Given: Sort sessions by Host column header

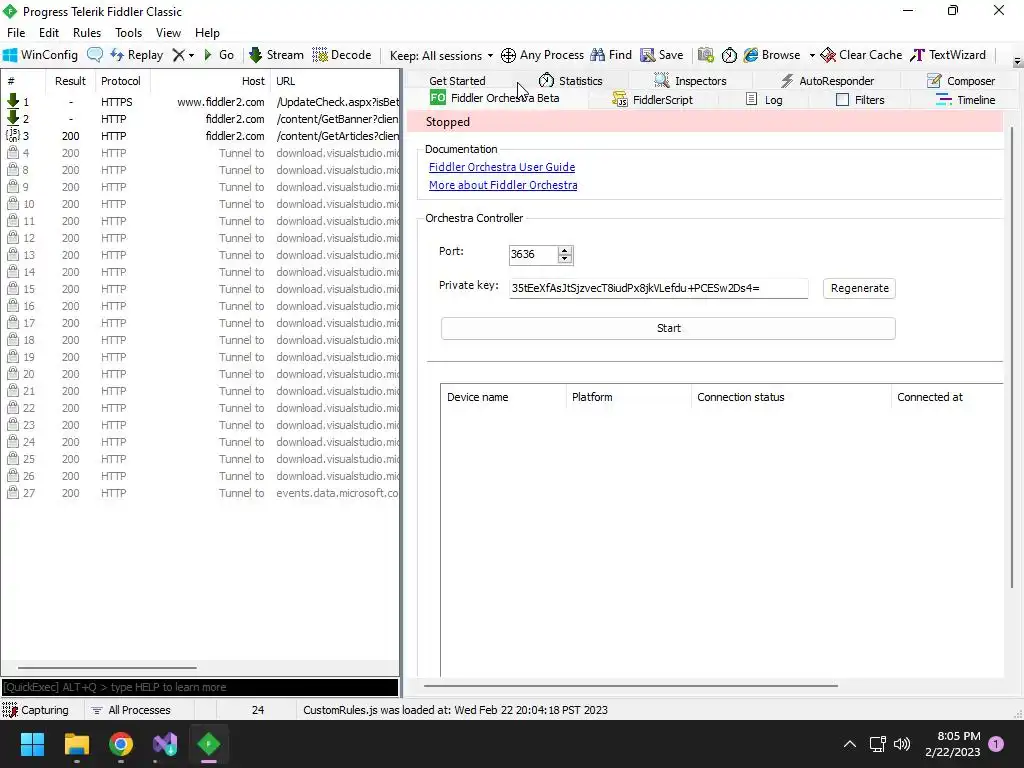Looking at the screenshot, I should [210, 81].
